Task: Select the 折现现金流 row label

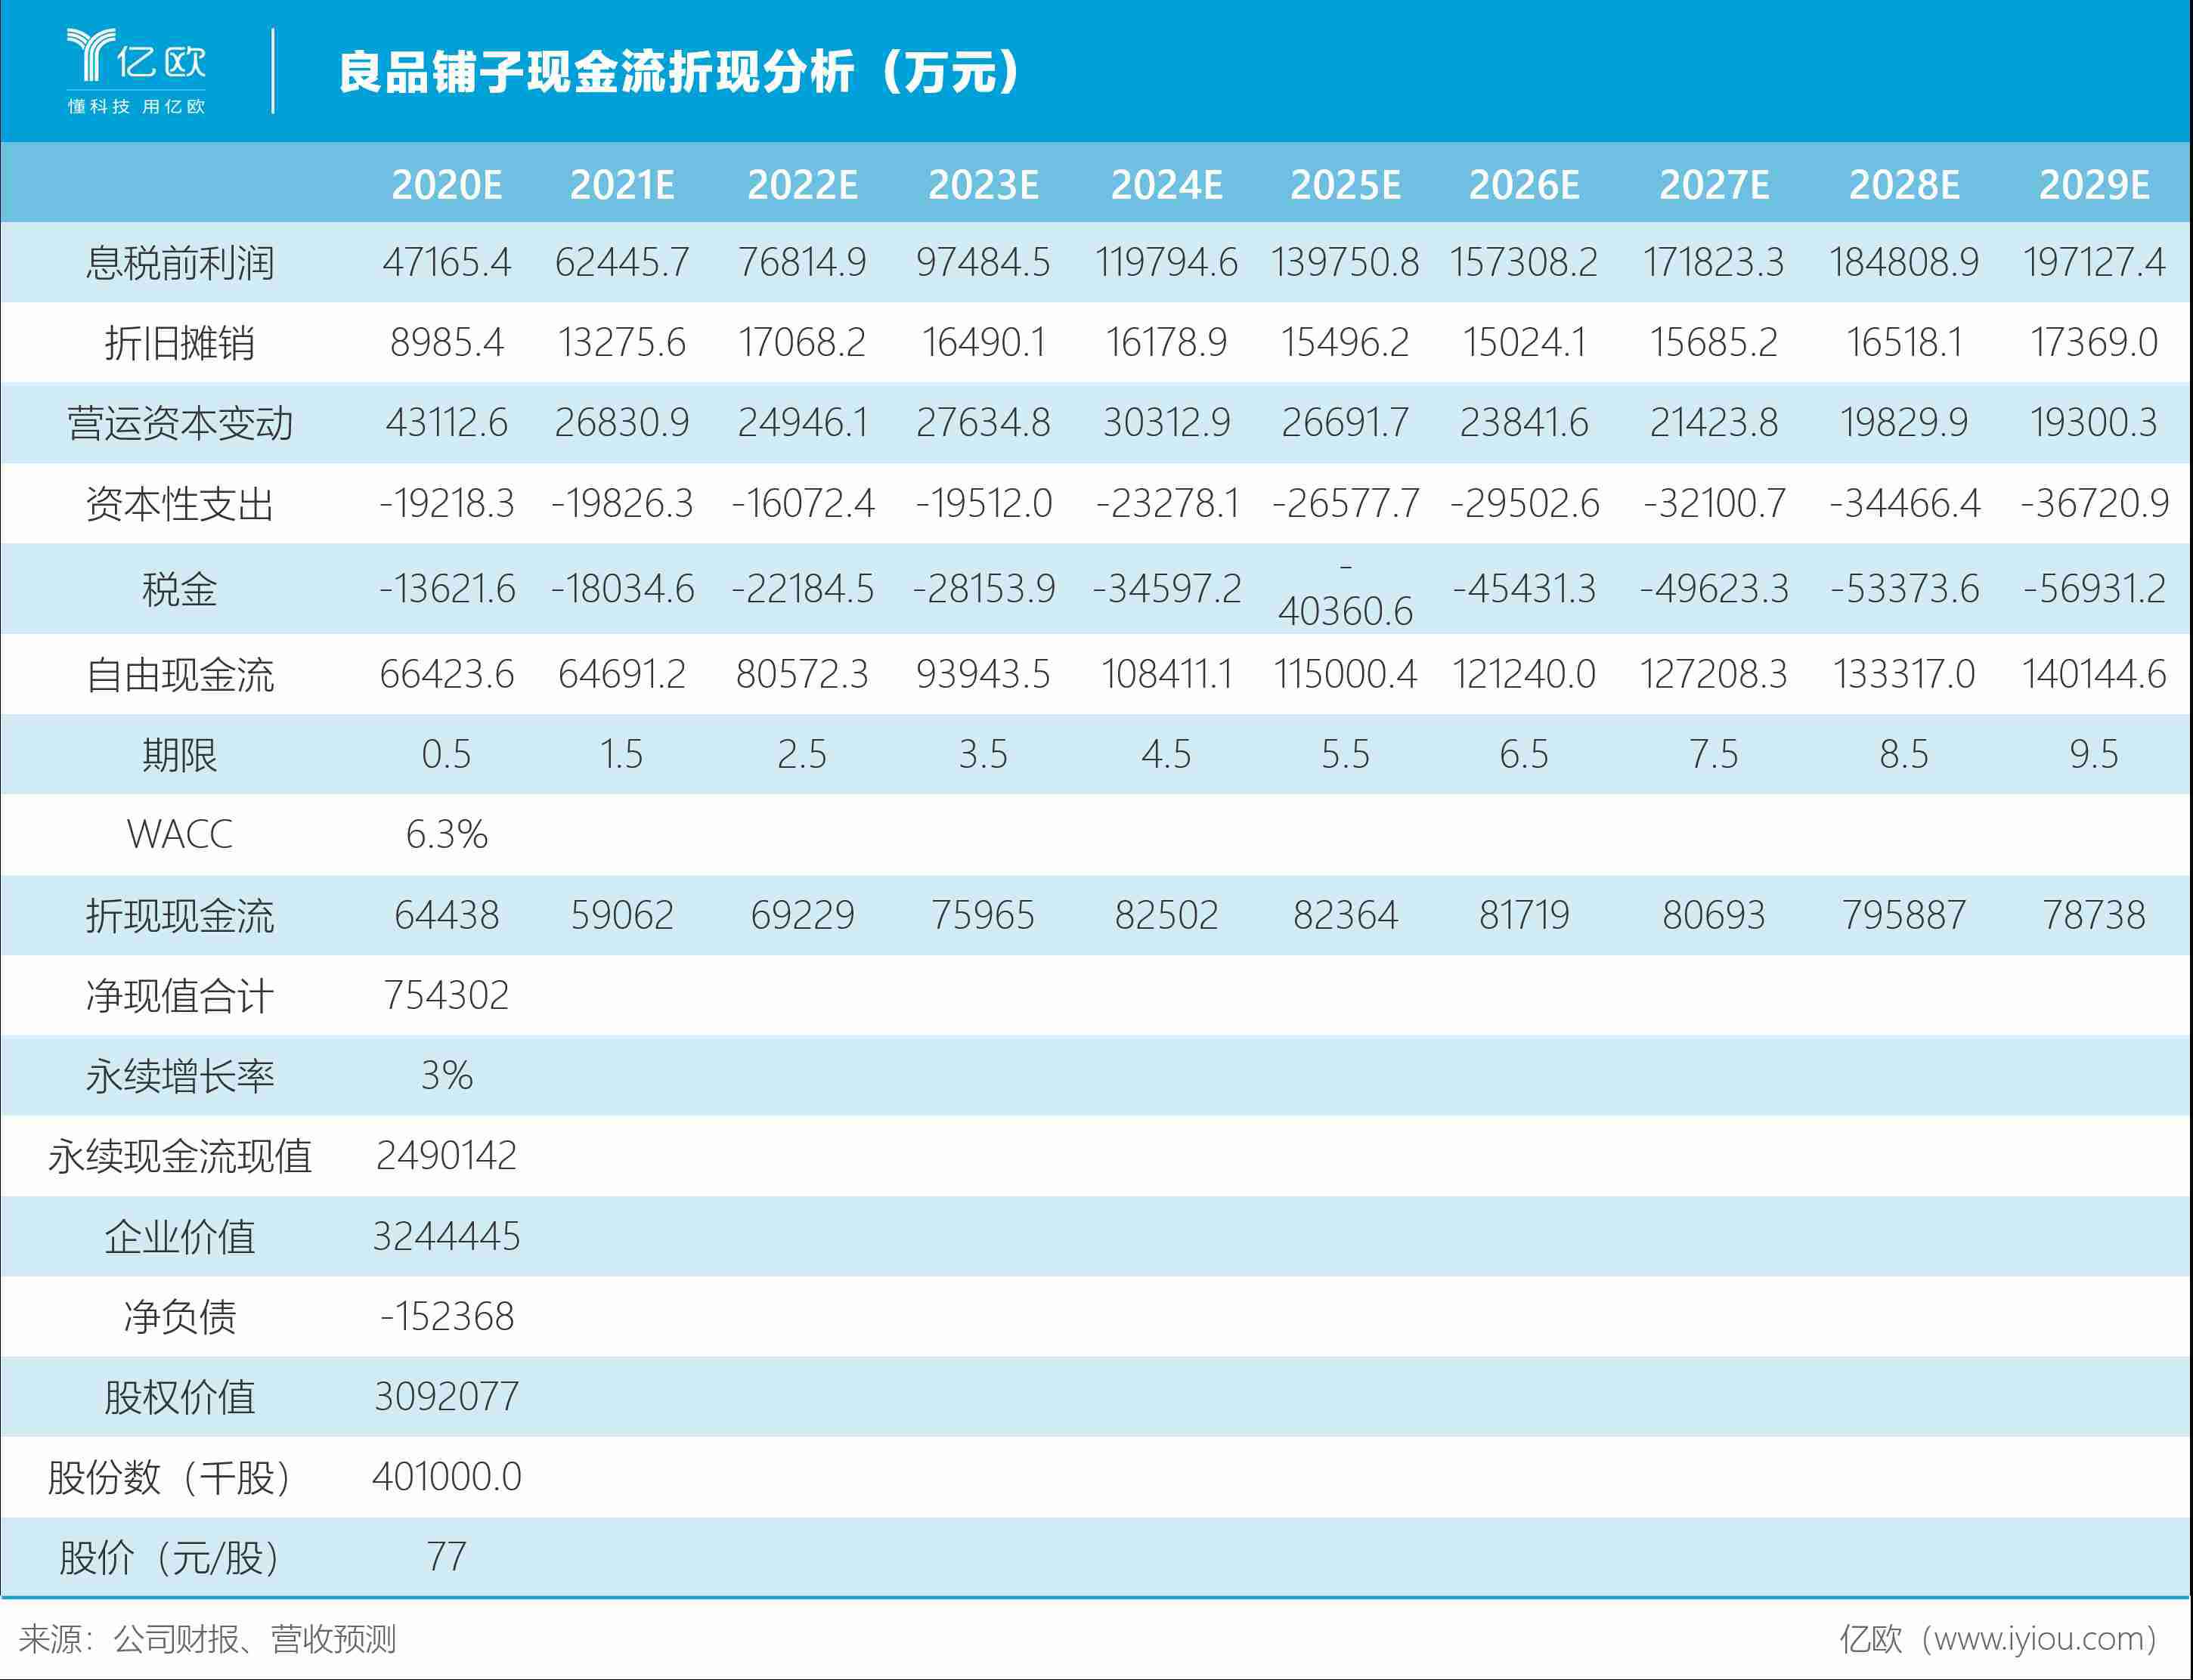Action: pos(180,916)
